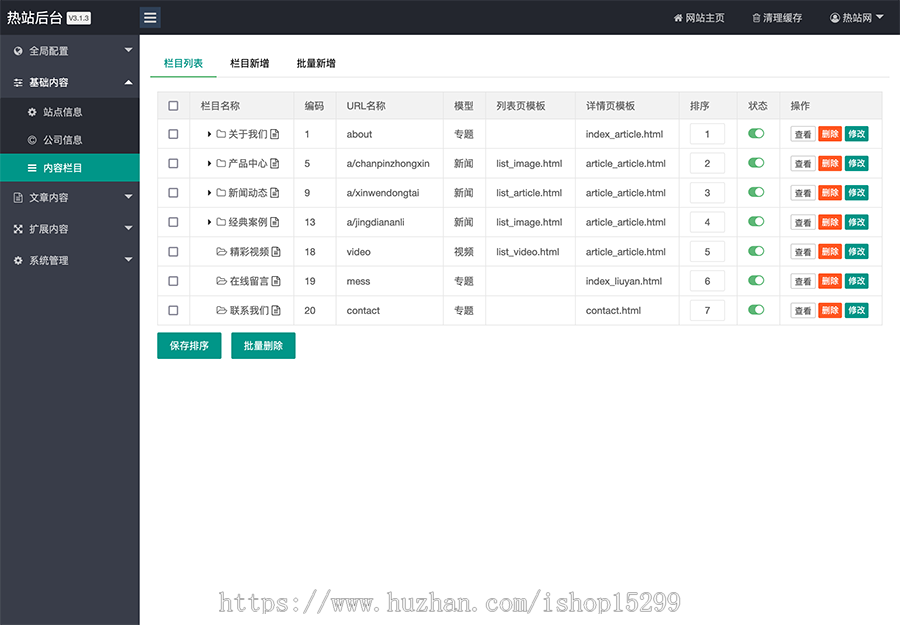Switch to the 栏目列表 tab
900x625 pixels.
pos(183,63)
